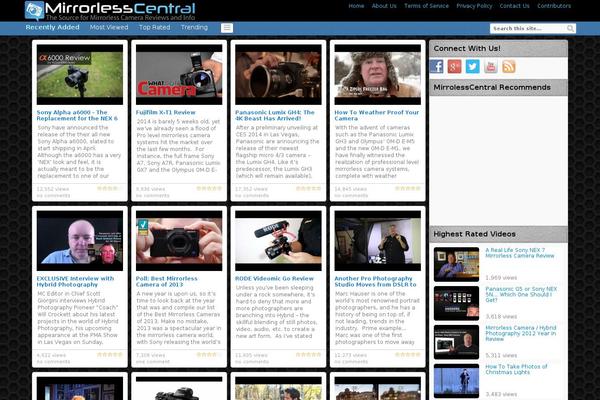Open How To Weather Proof Your Camera title
Screen dimensions: 600x400
[x=377, y=115]
